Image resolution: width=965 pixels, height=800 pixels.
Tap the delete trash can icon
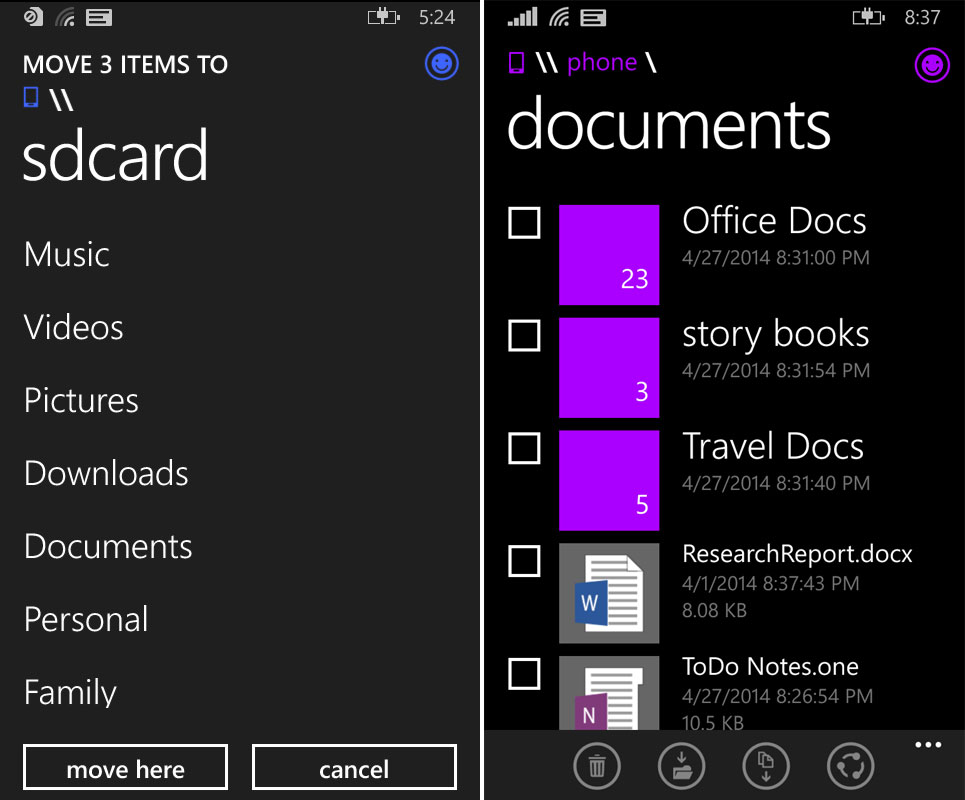[597, 767]
